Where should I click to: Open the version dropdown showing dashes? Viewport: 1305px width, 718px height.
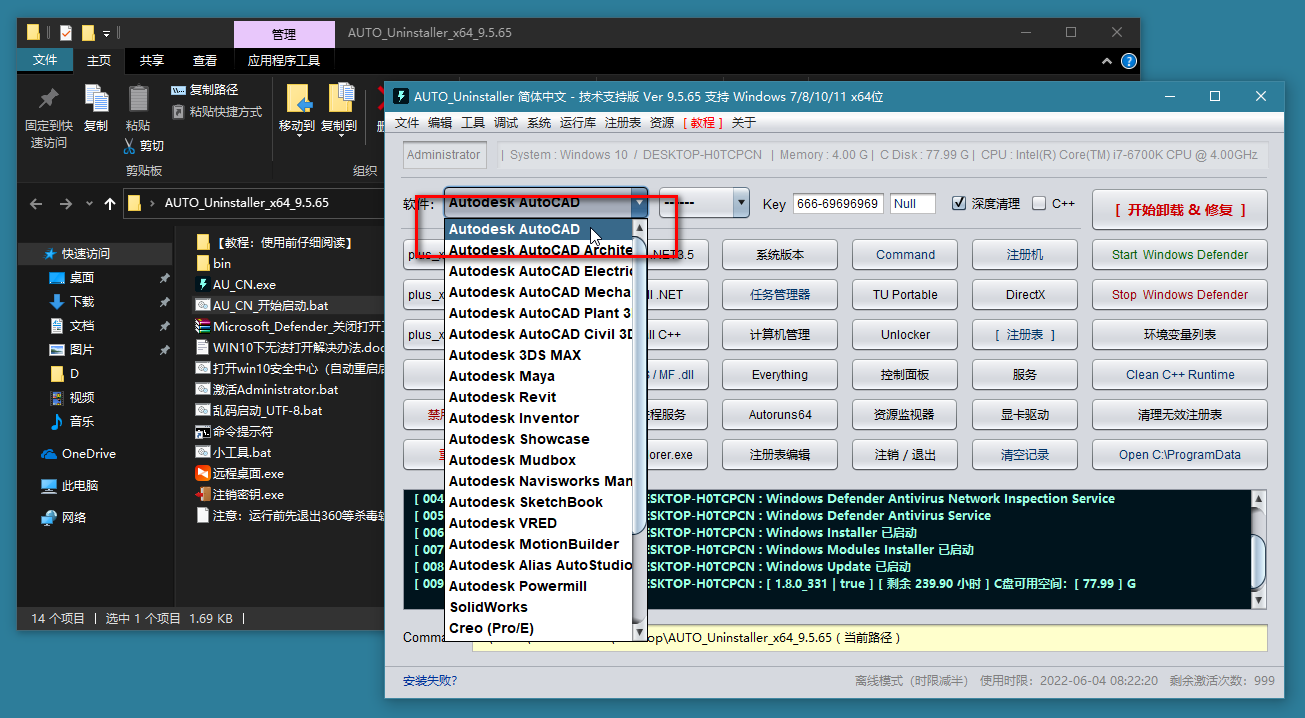point(704,203)
